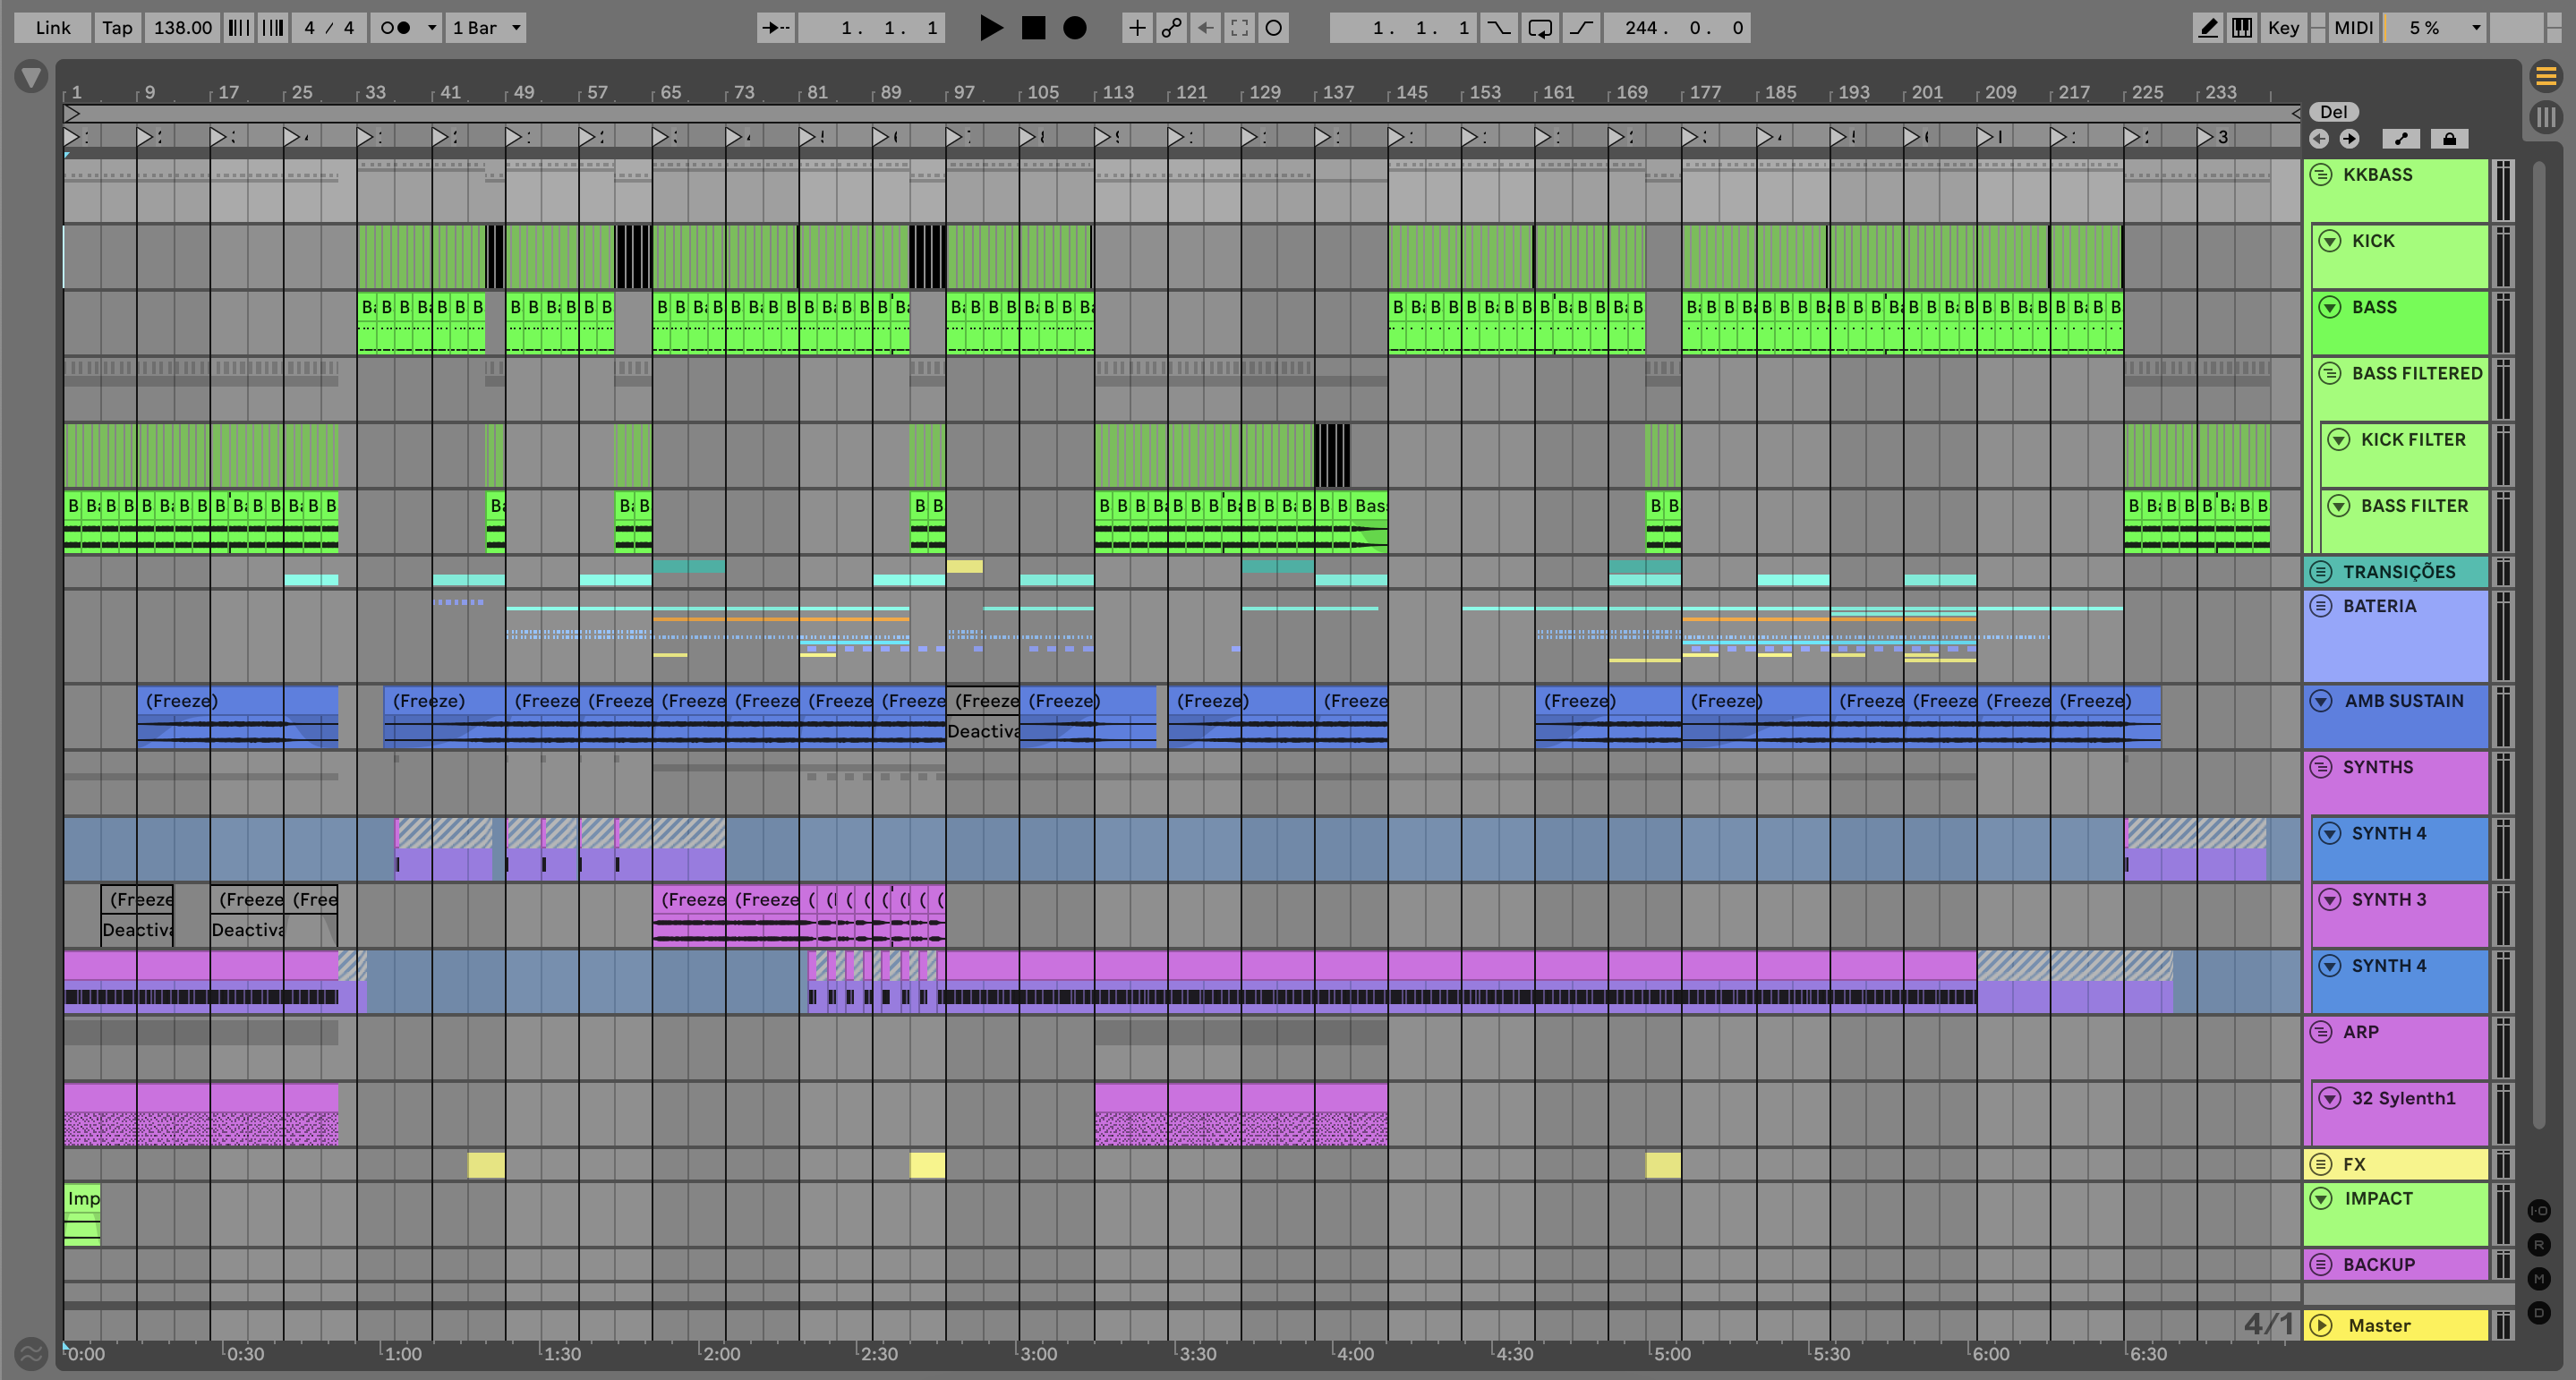Jump to previous locator arrow button
The image size is (2576, 1380).
(2319, 139)
